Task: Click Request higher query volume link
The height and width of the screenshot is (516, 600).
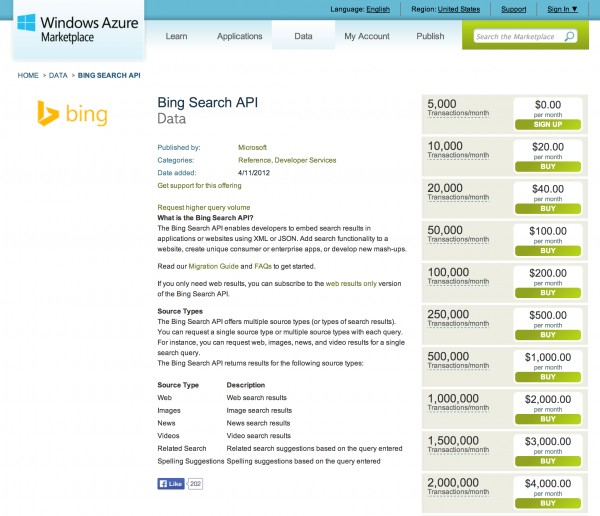Action: [204, 207]
